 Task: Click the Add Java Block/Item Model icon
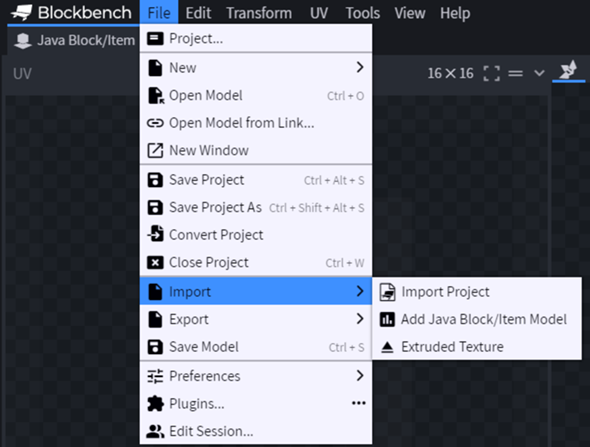[x=387, y=319]
